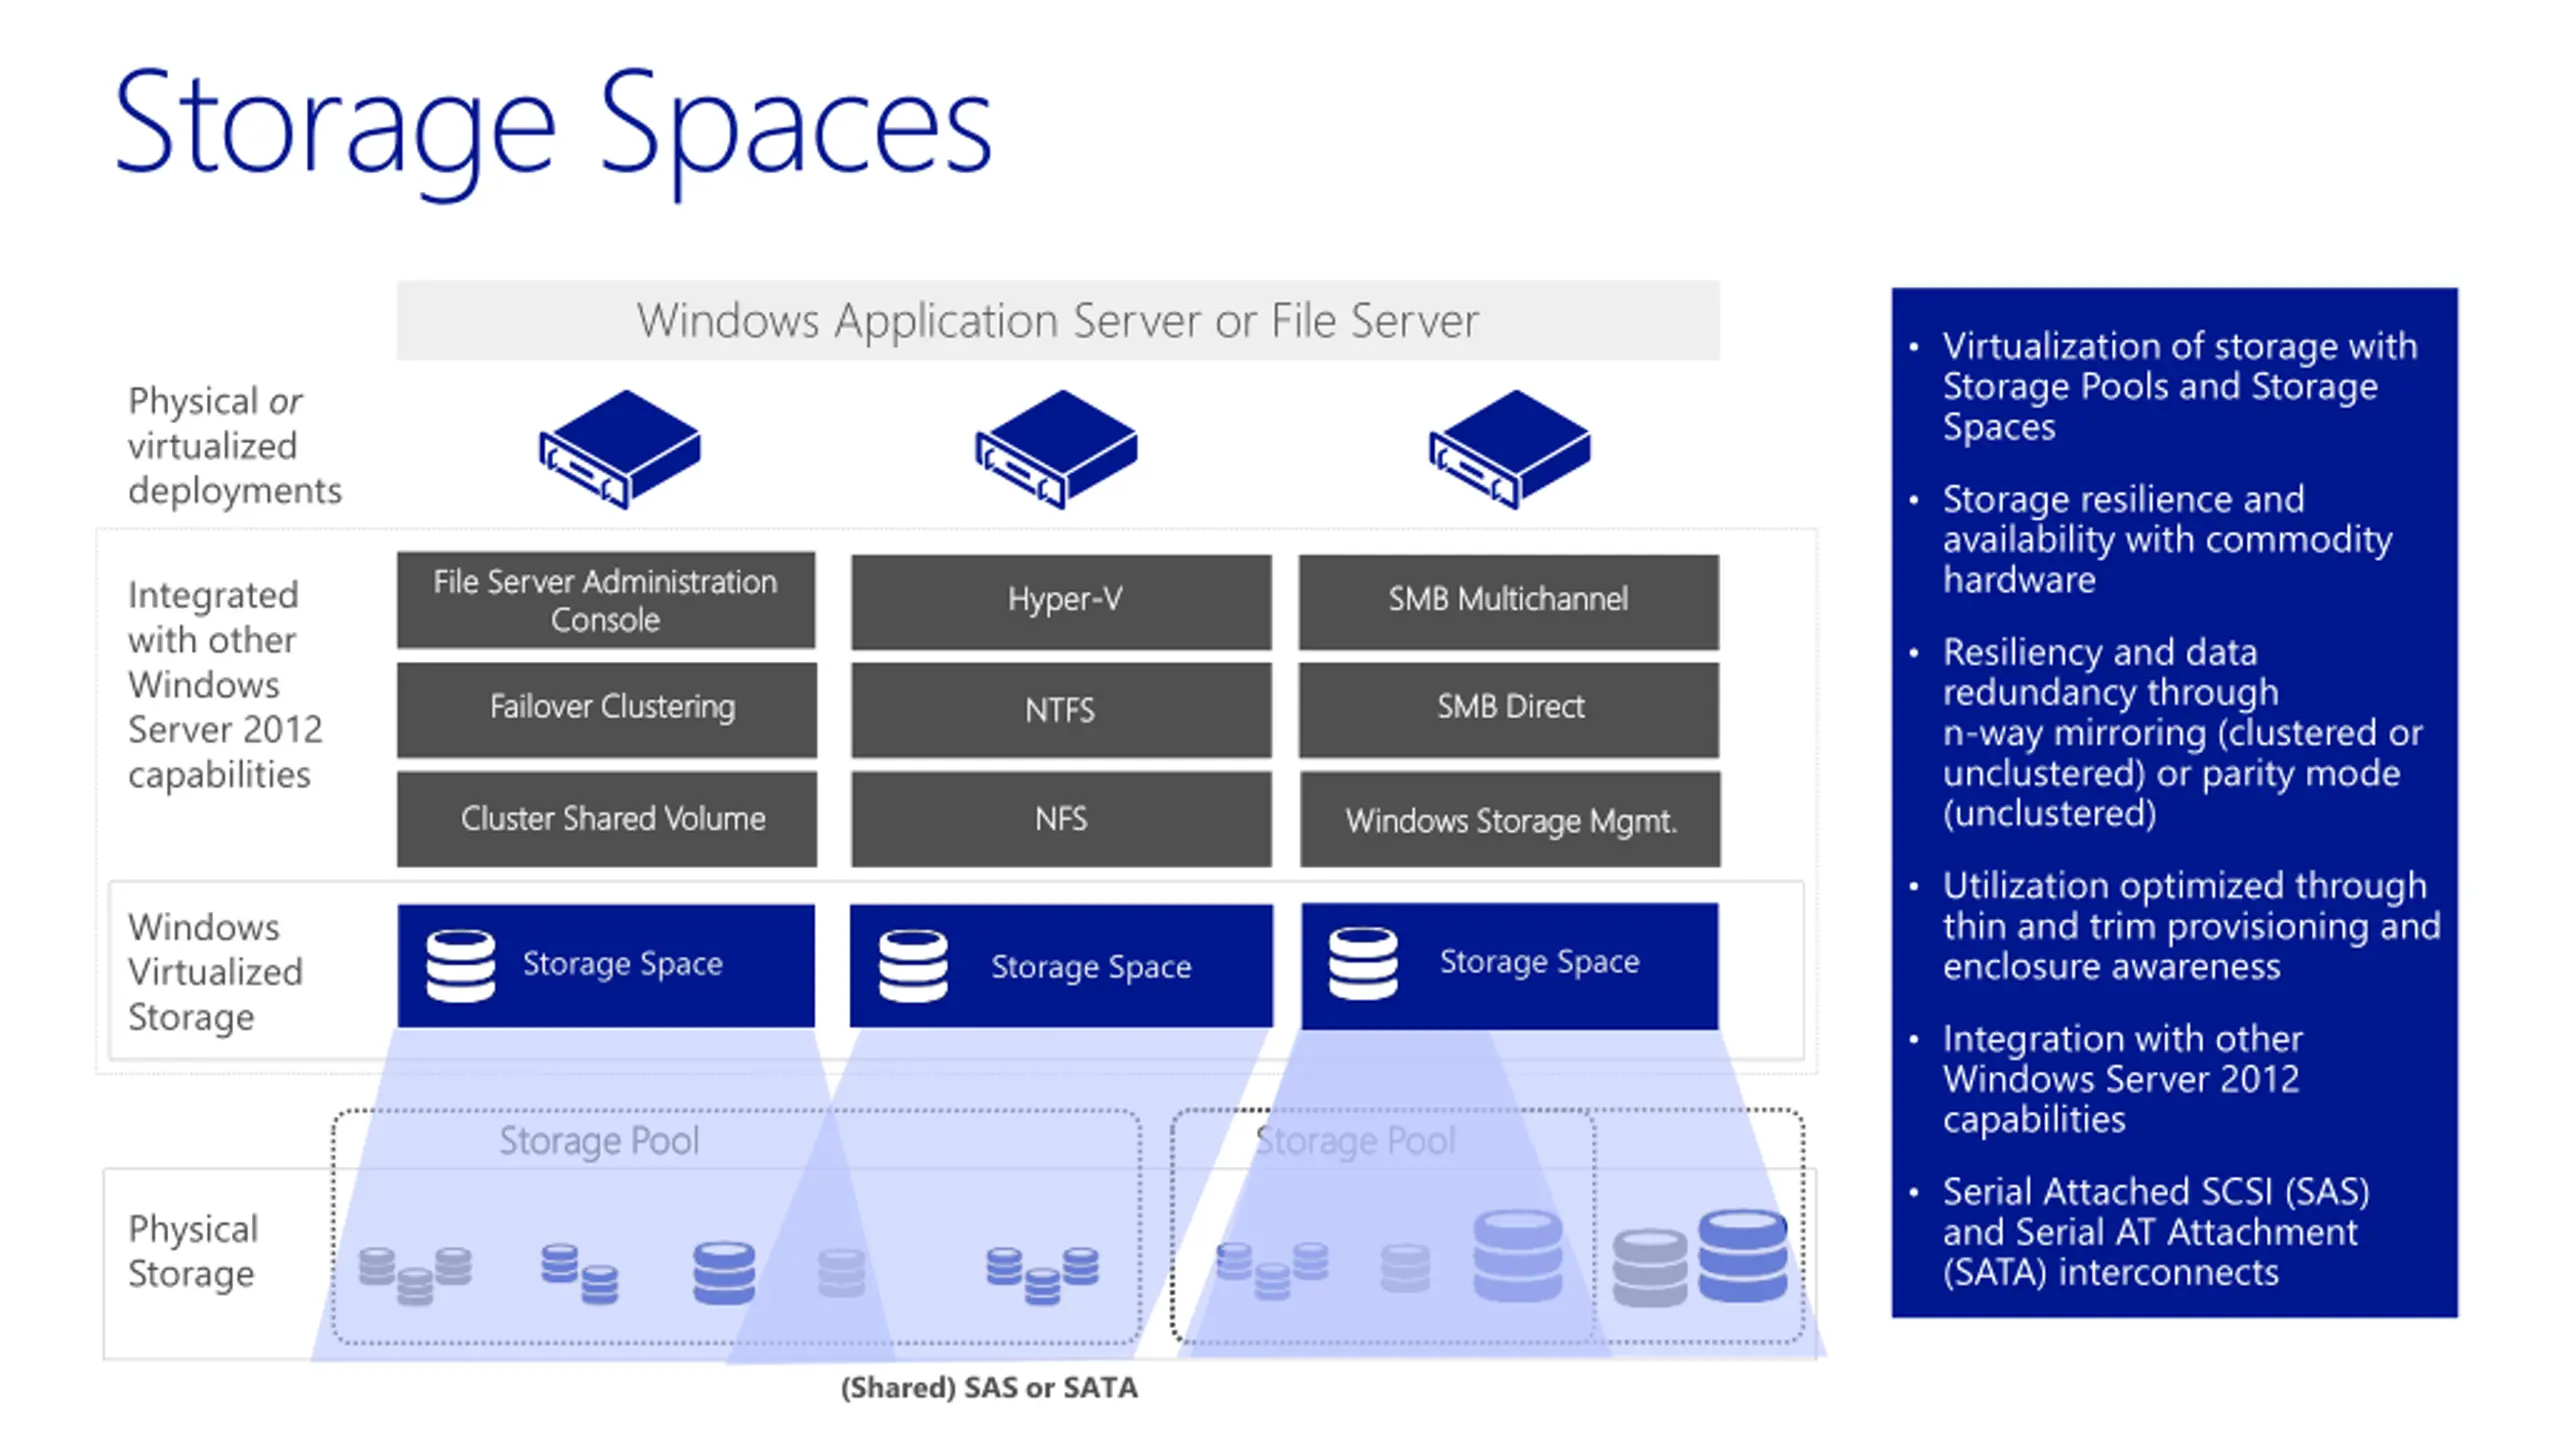Select the SMB Multichannel box
This screenshot has width=2560, height=1440.
tap(1509, 601)
